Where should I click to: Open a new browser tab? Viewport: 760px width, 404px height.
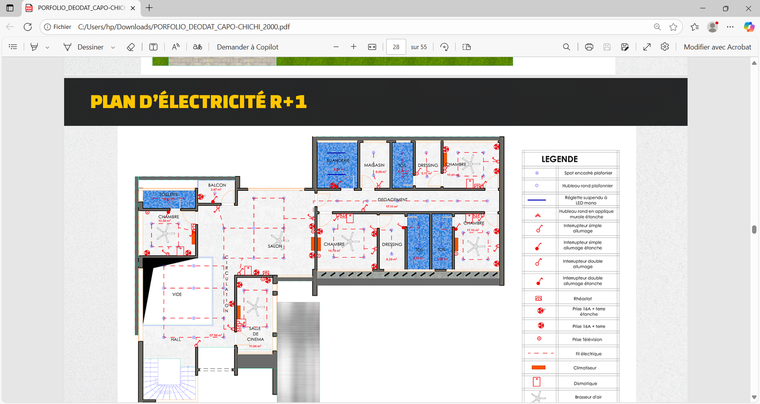(149, 8)
